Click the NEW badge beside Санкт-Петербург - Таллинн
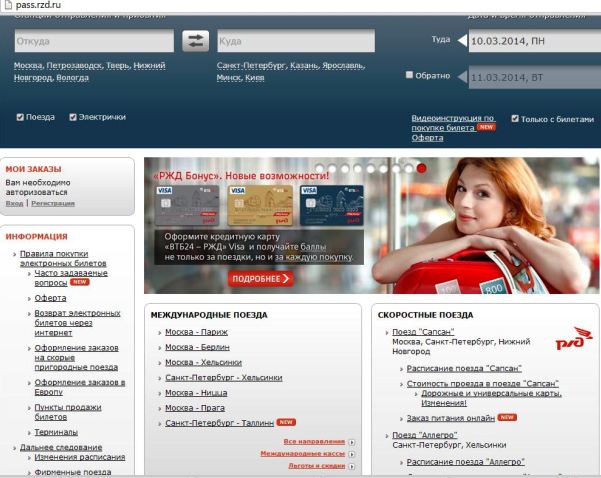Image resolution: width=601 pixels, height=478 pixels. coord(286,423)
